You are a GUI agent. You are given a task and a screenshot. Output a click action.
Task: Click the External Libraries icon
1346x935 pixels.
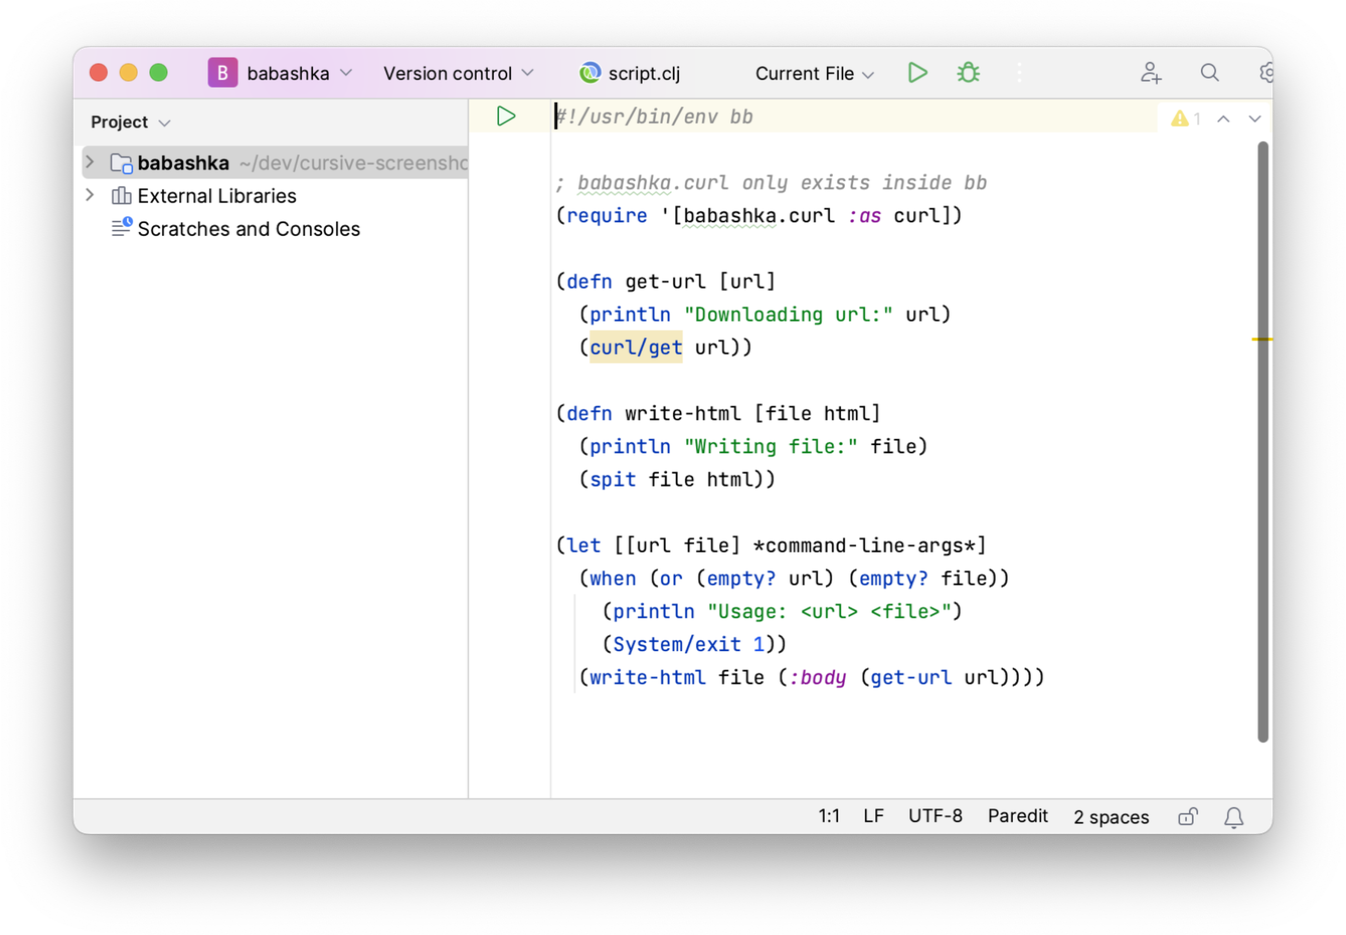click(x=121, y=196)
